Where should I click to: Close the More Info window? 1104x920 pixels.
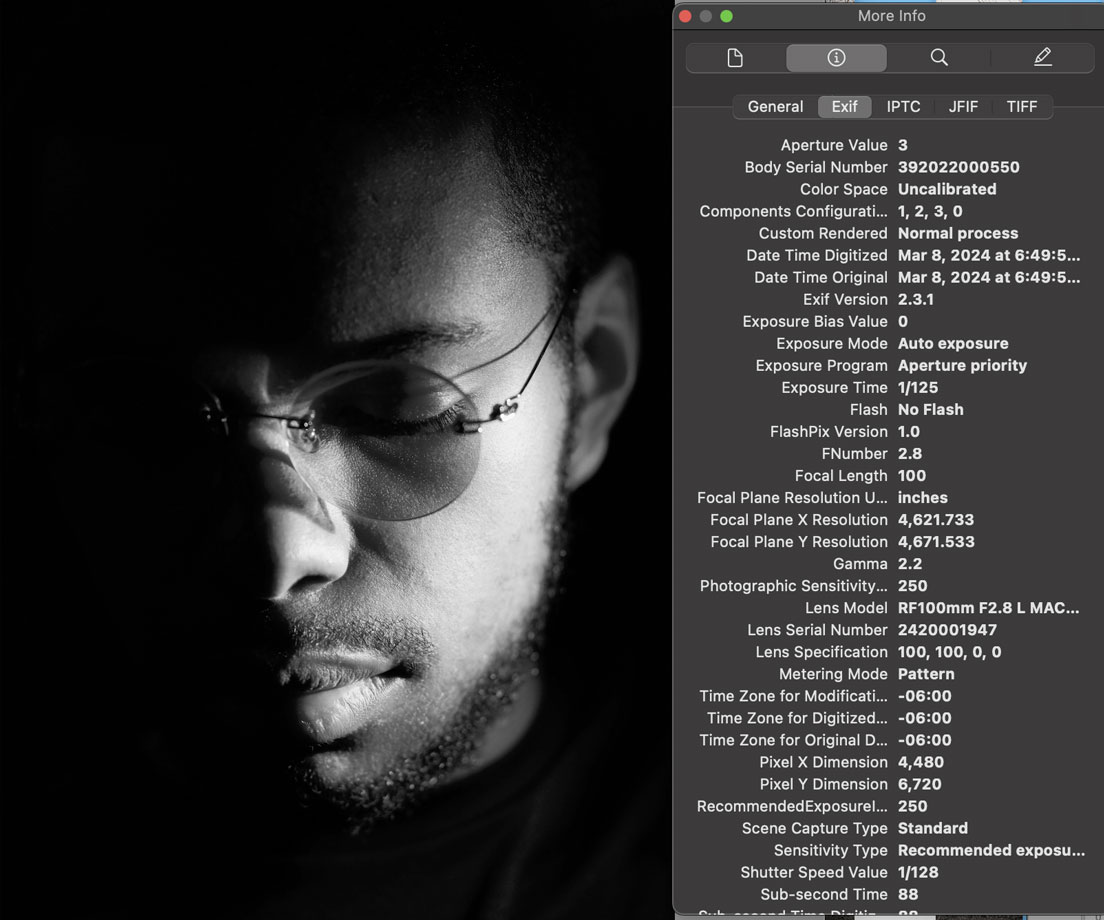coord(685,16)
